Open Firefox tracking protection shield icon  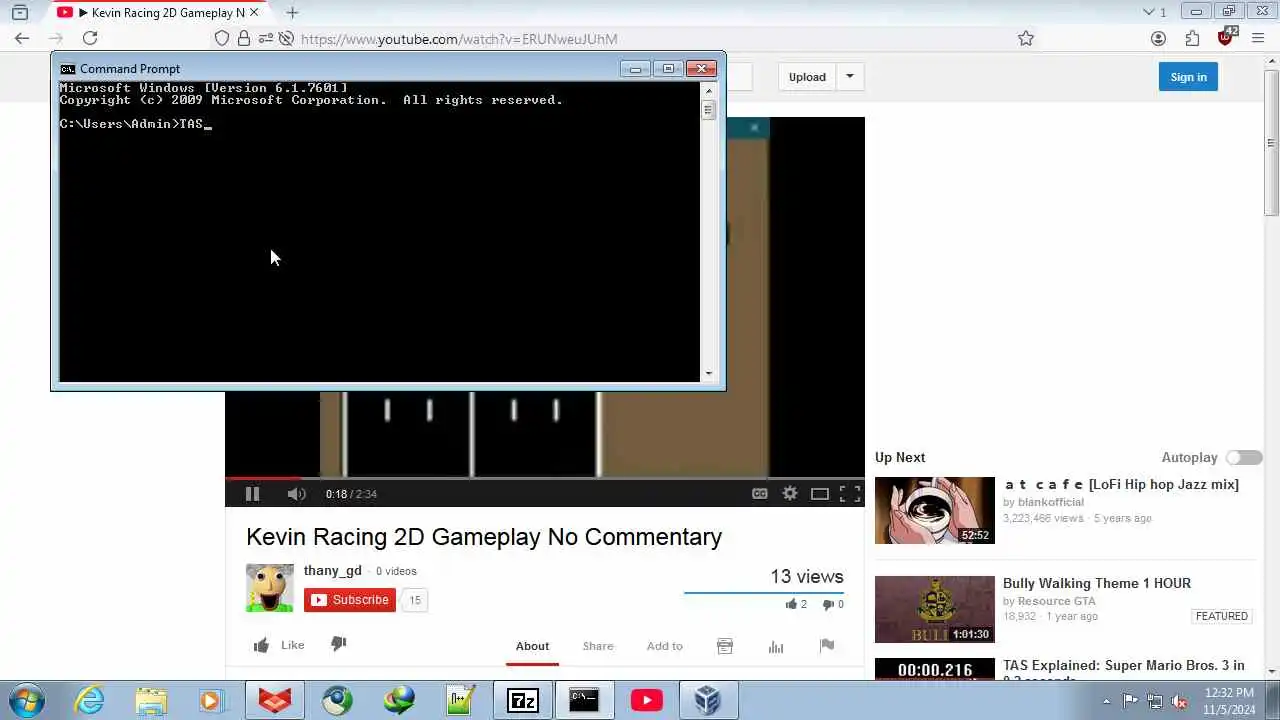(222, 38)
